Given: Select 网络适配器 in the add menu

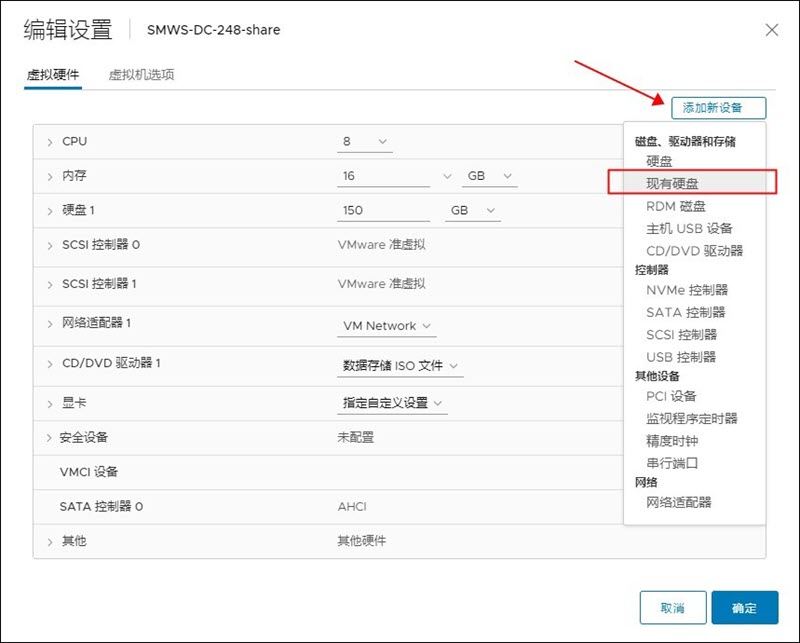Looking at the screenshot, I should tap(679, 502).
